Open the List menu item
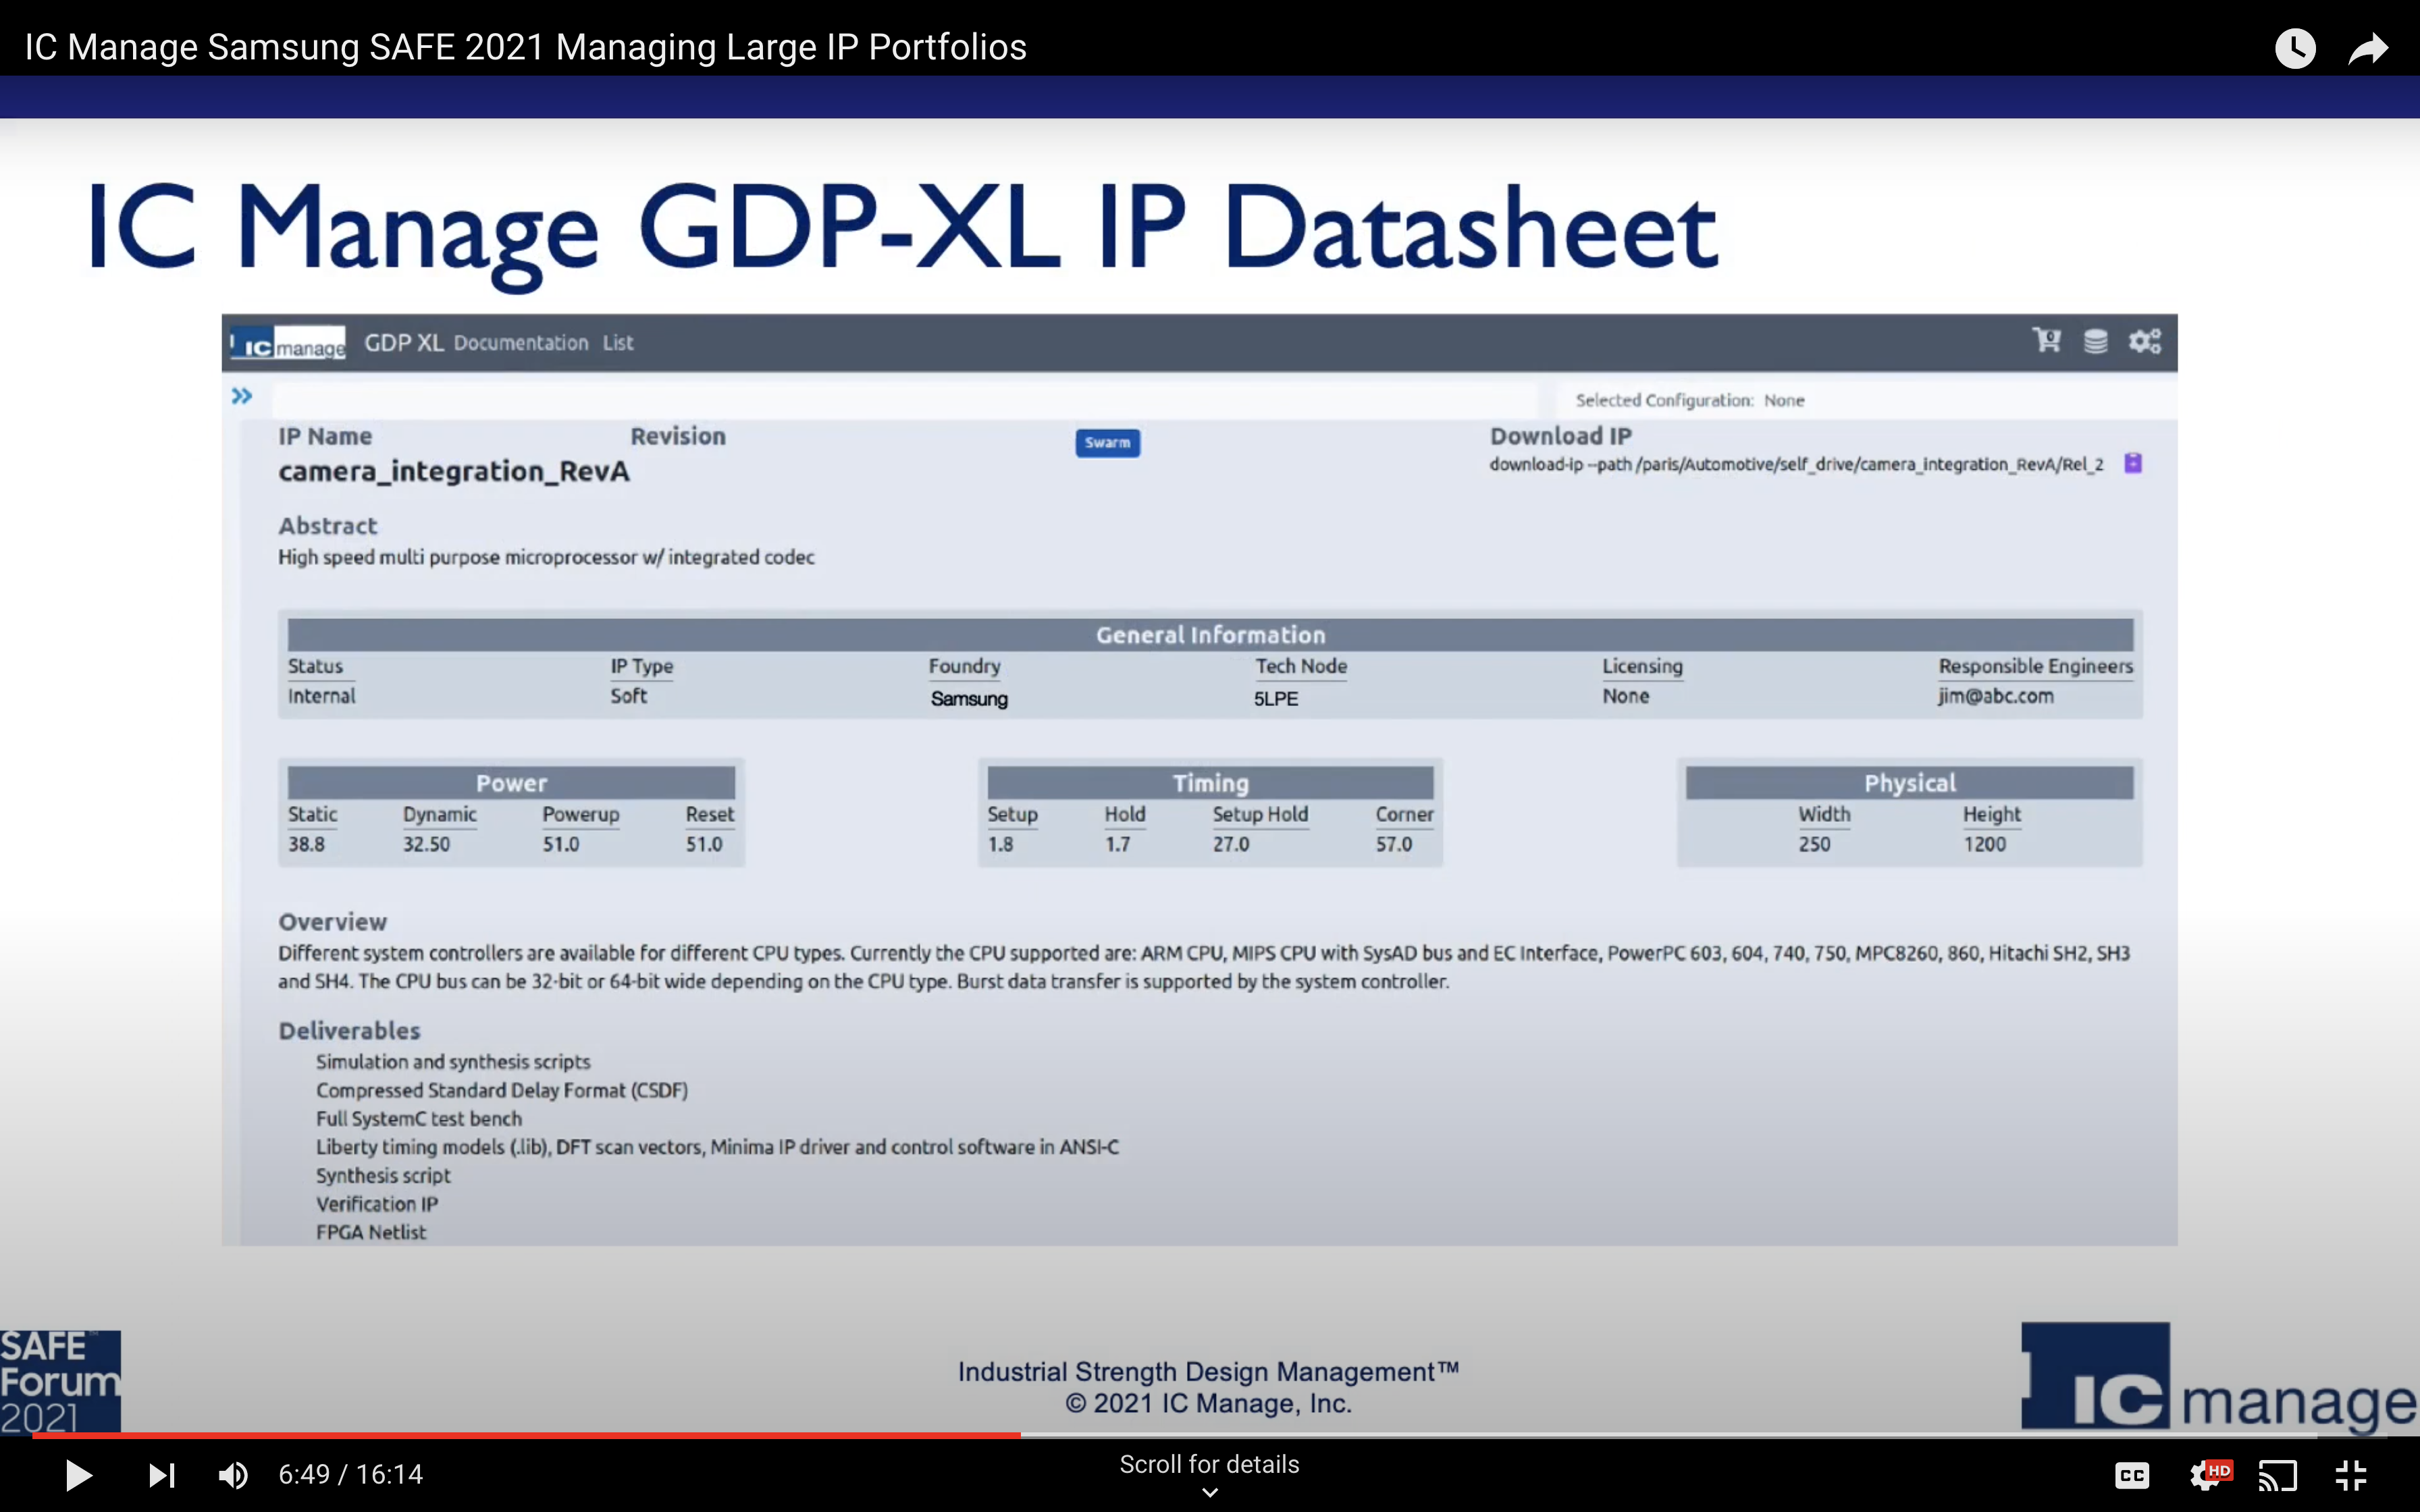2420x1512 pixels. coord(618,343)
